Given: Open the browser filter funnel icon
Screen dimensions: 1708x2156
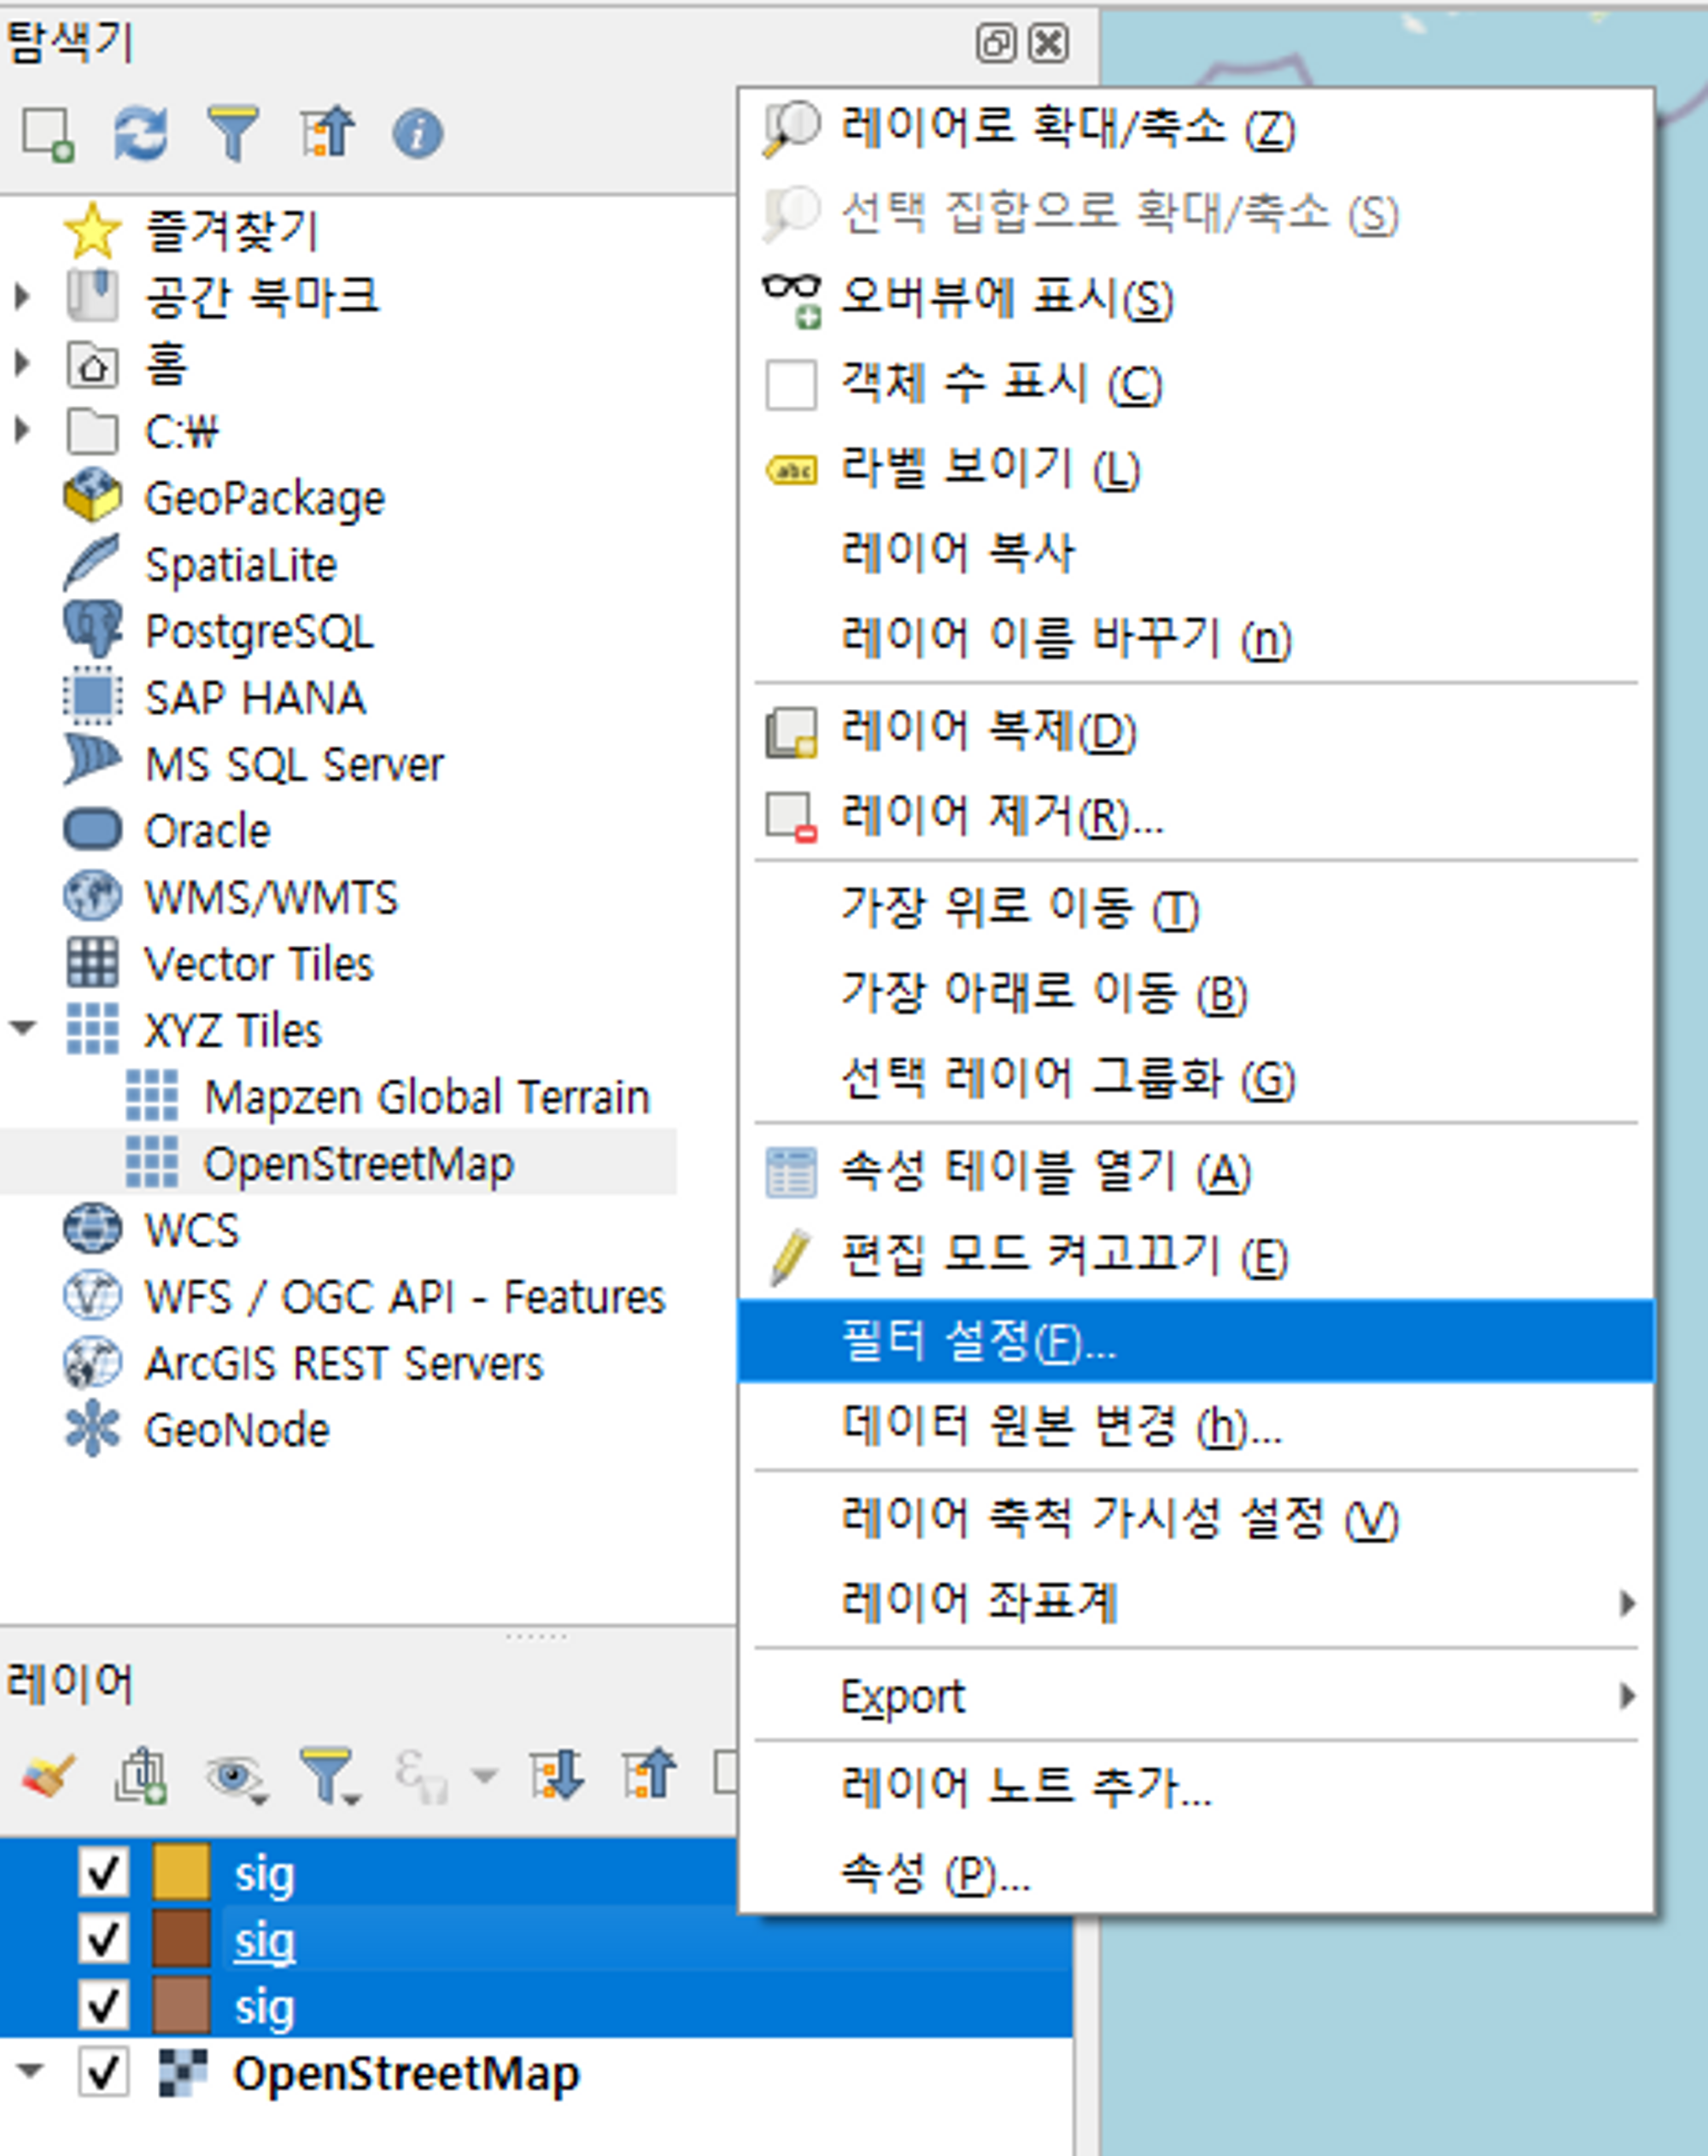Looking at the screenshot, I should (233, 133).
